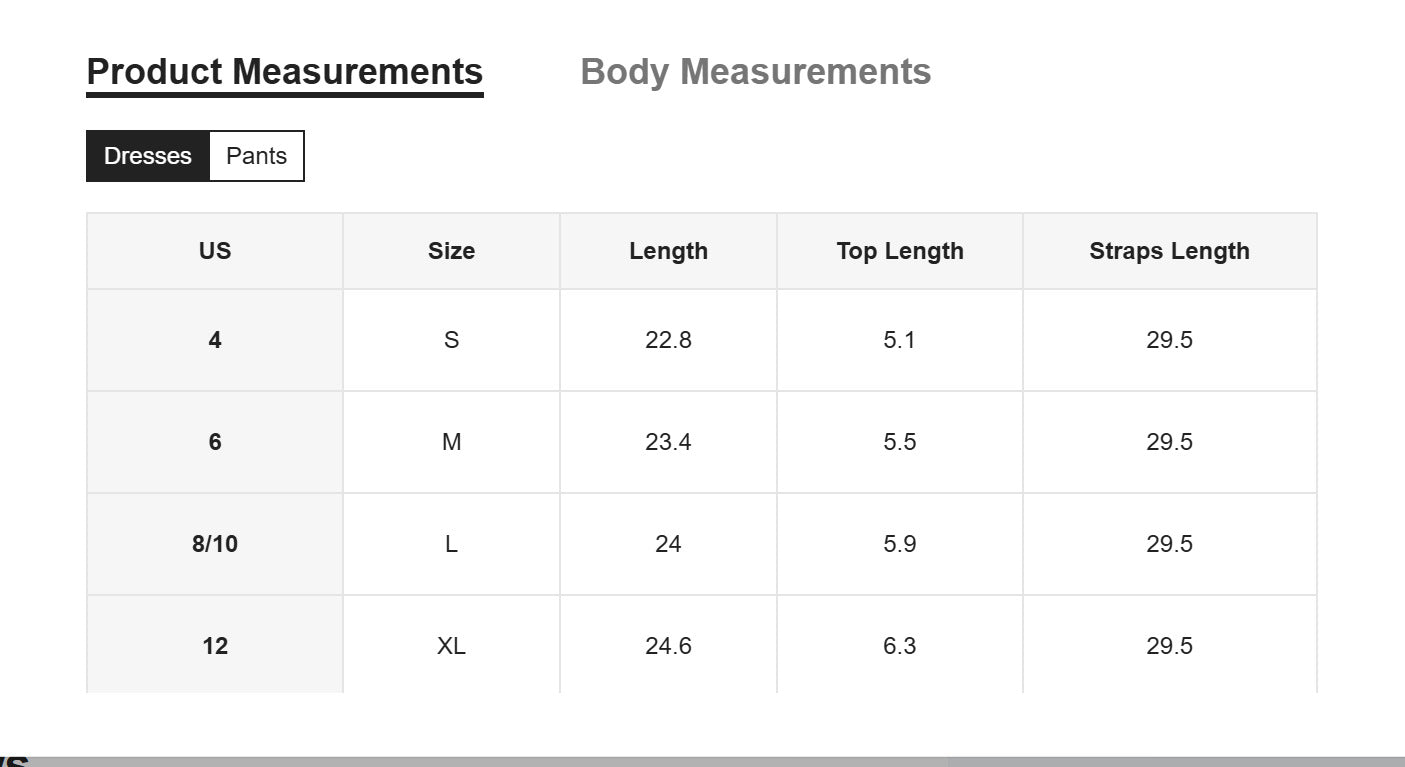
Task: Click the US size 4 row header
Action: coord(215,340)
